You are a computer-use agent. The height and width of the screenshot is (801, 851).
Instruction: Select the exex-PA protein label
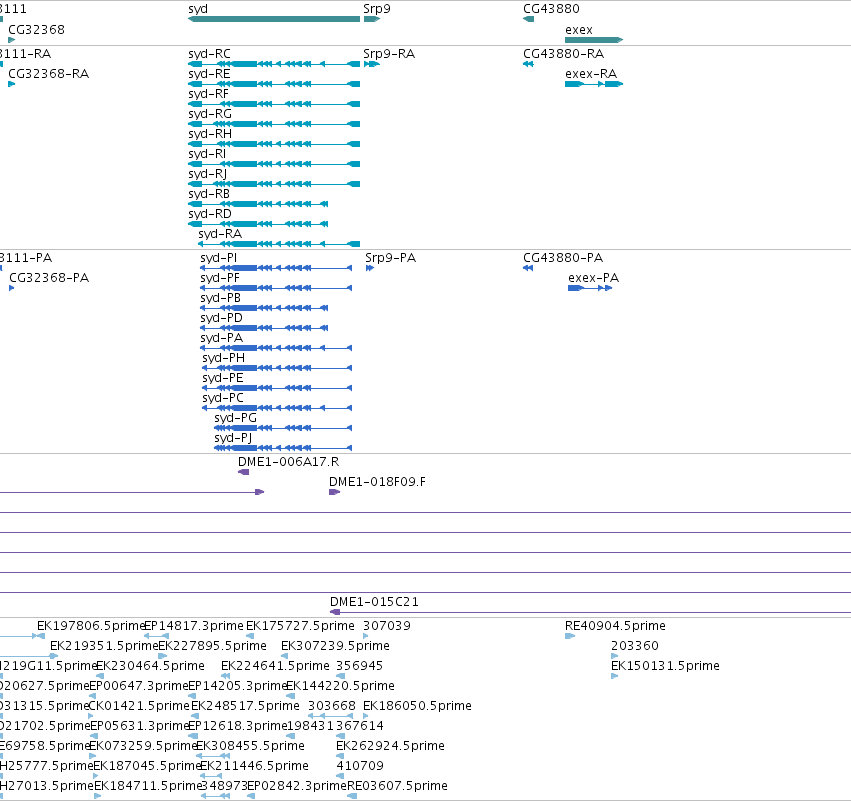click(x=594, y=278)
